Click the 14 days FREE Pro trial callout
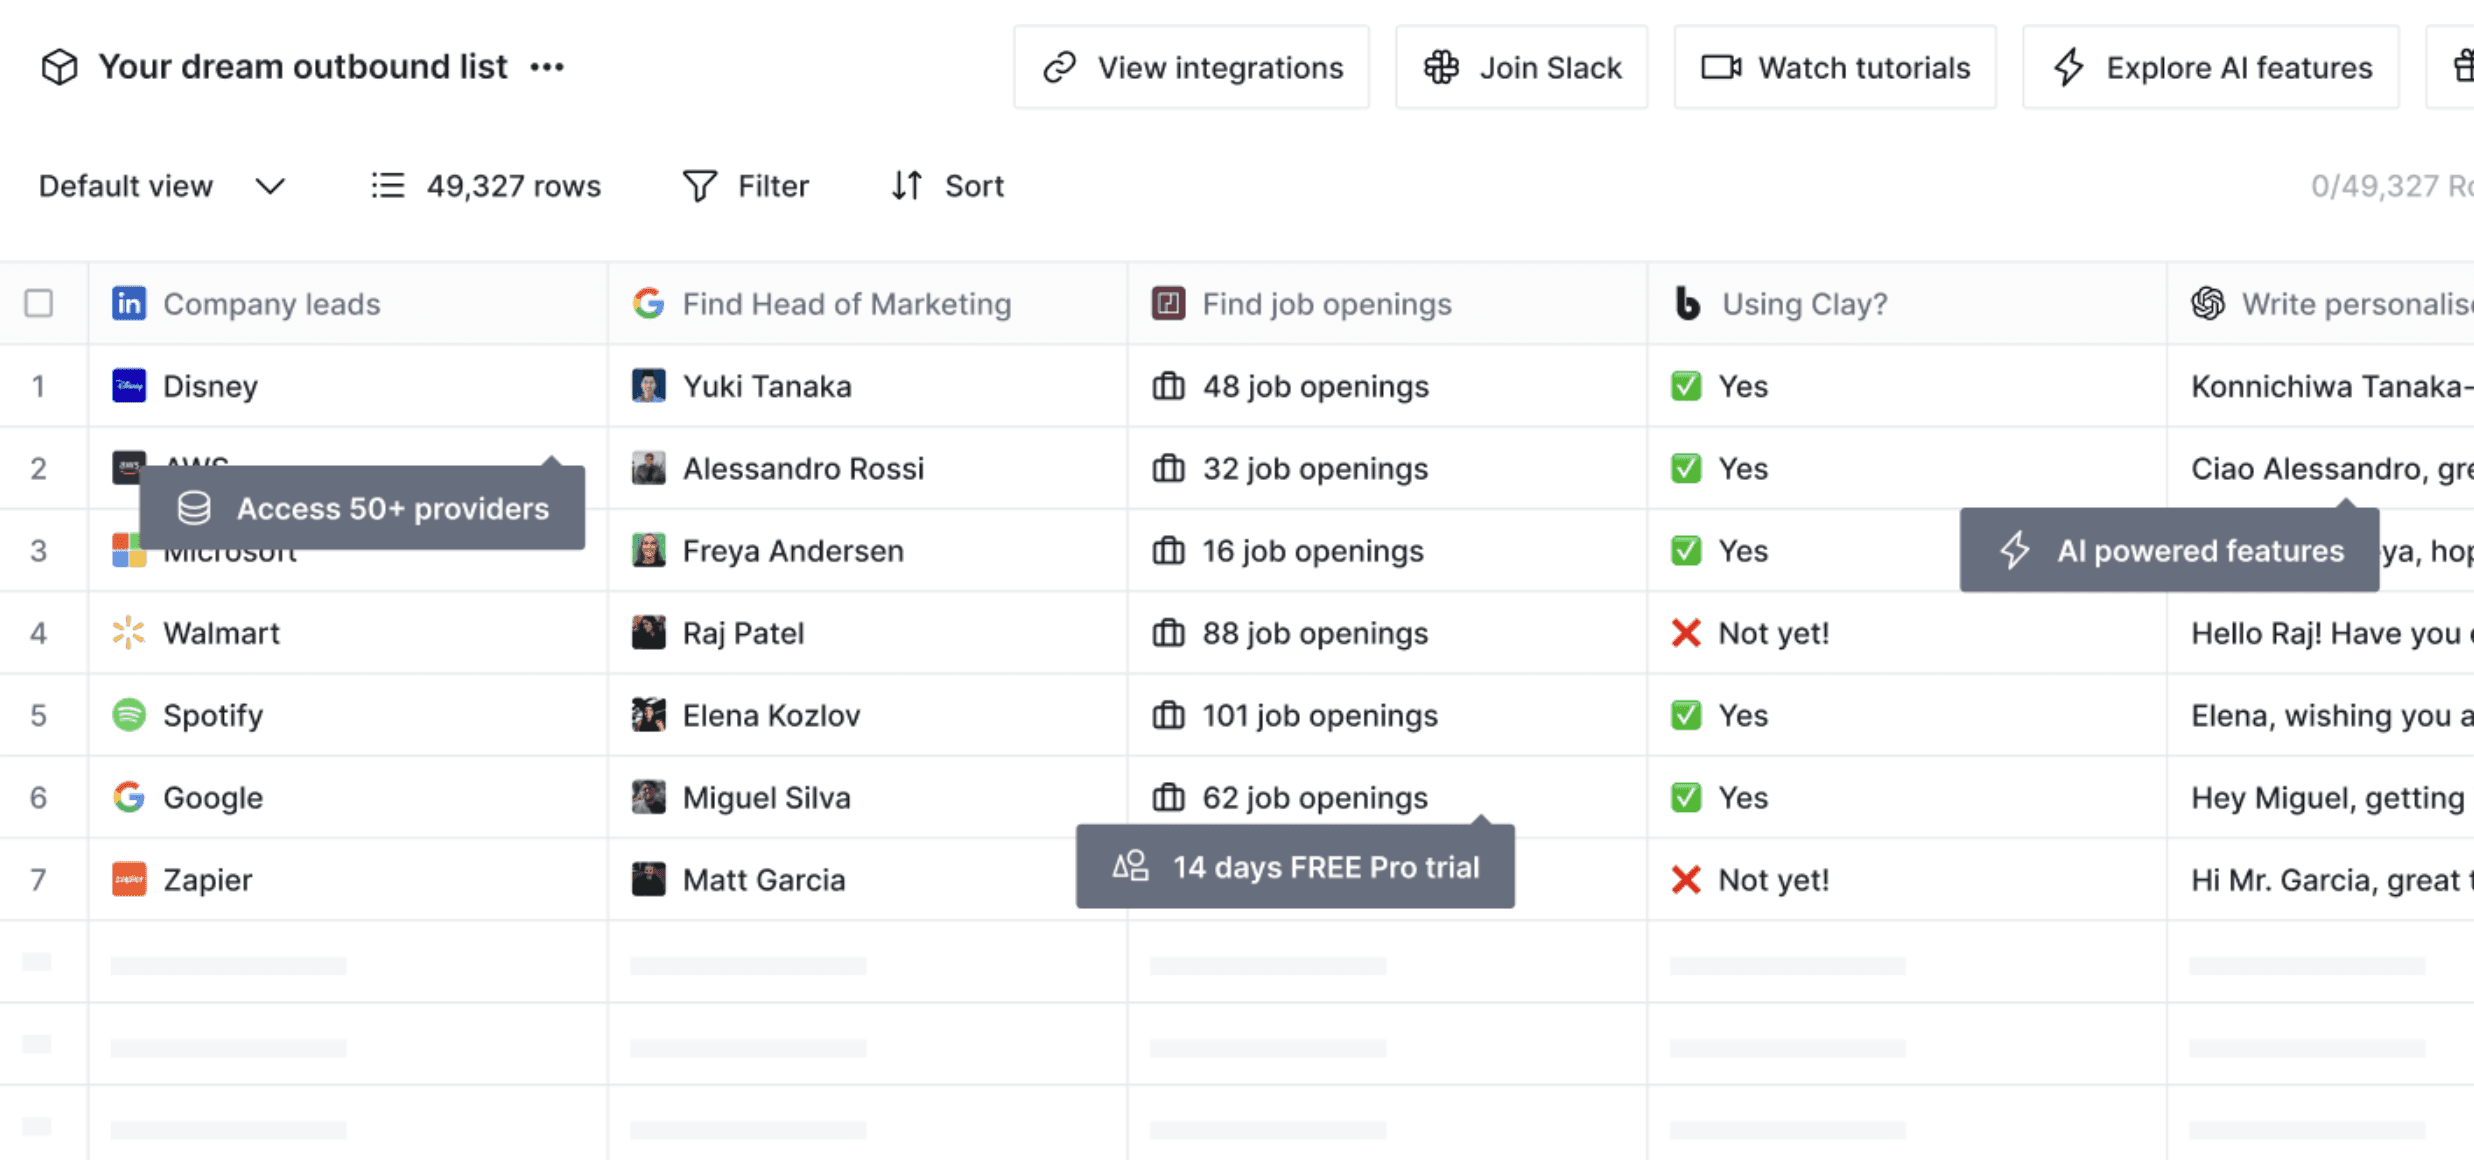The width and height of the screenshot is (2474, 1160). (x=1295, y=866)
